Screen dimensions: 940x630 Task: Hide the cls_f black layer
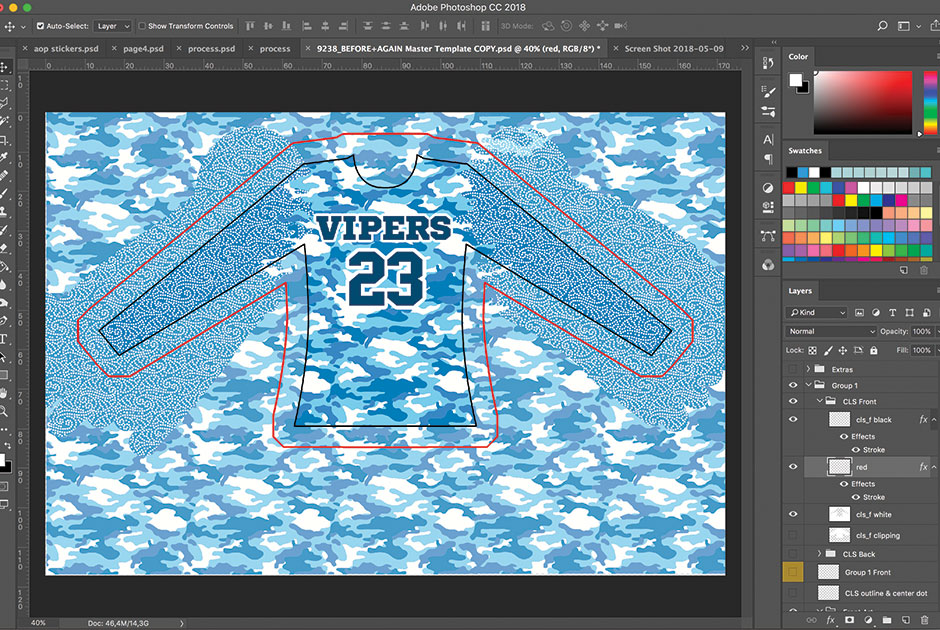pos(793,420)
